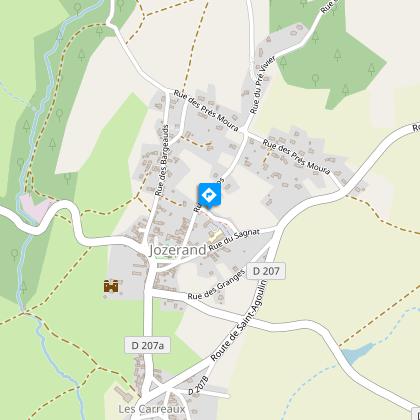Screen dimensions: 420x420
Task: Click the Rue du Sagnat street label
Action: [x=234, y=240]
